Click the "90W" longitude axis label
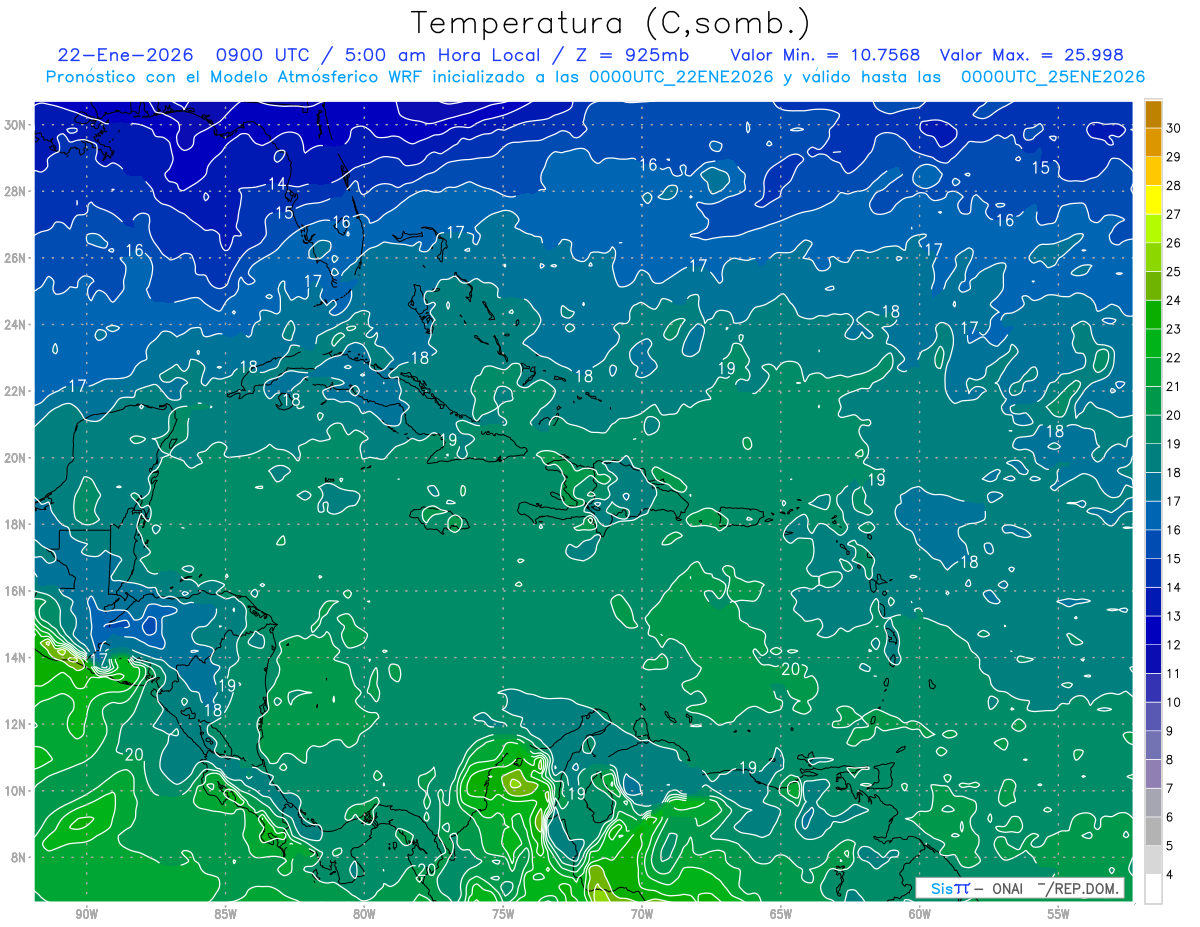 pyautogui.click(x=86, y=914)
